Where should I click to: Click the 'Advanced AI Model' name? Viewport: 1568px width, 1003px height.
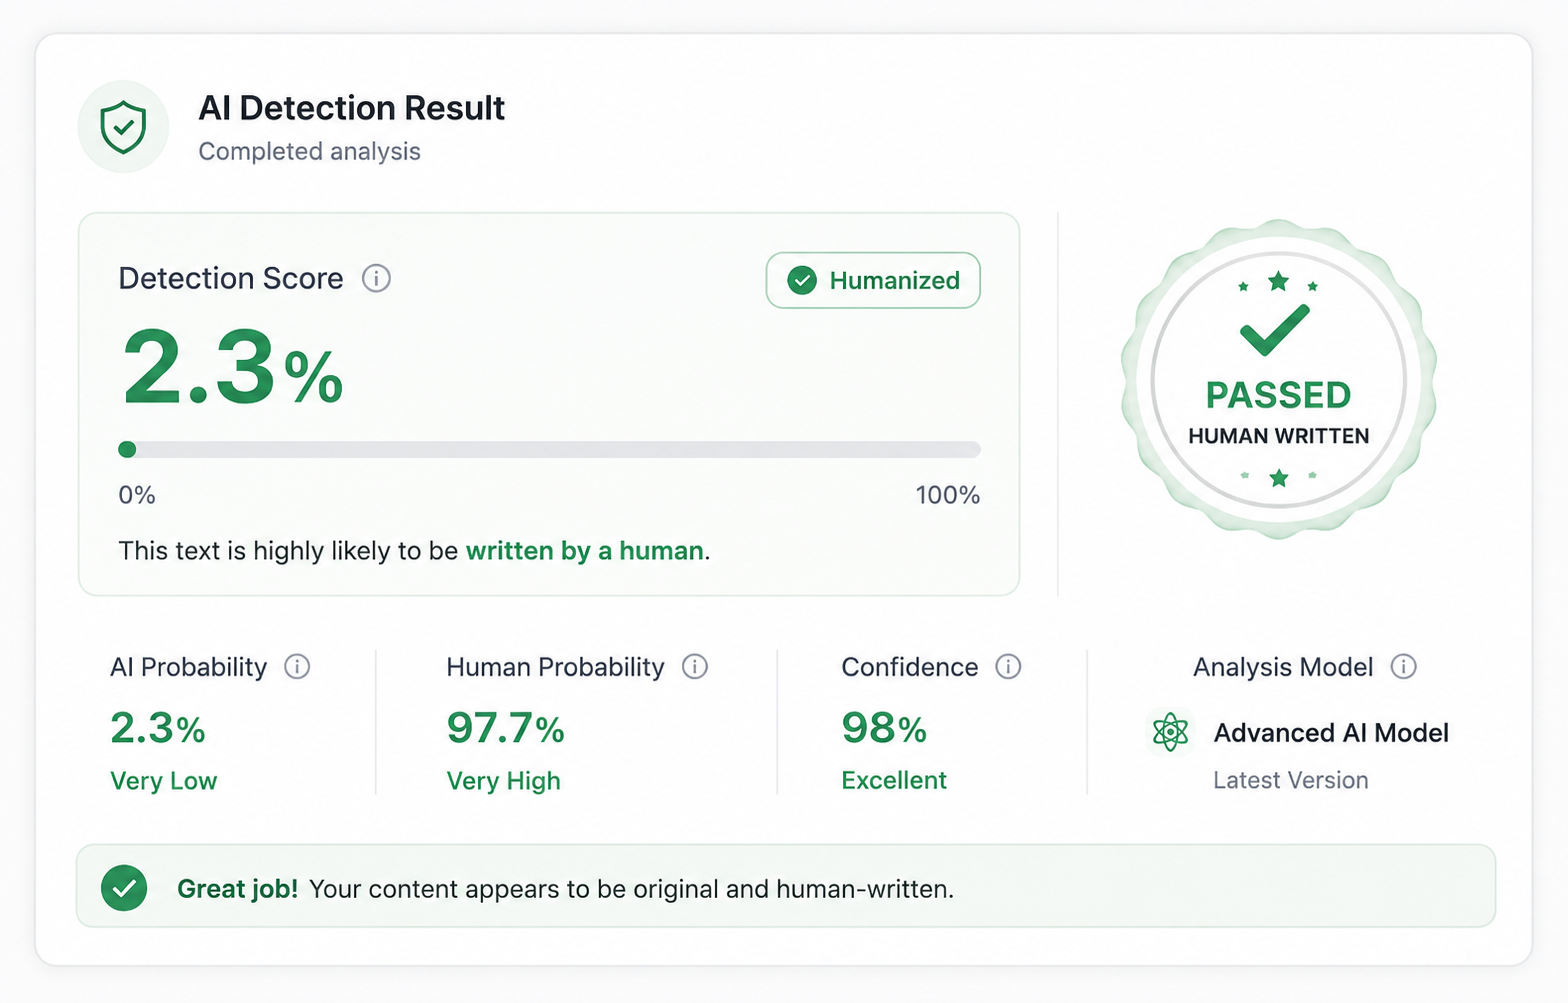coord(1331,733)
